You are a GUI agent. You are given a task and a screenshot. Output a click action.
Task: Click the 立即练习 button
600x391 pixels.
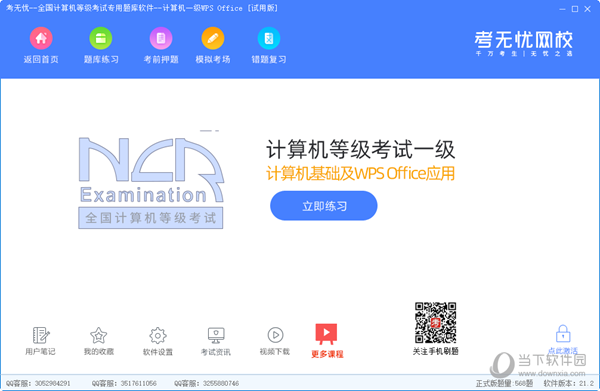pos(324,206)
